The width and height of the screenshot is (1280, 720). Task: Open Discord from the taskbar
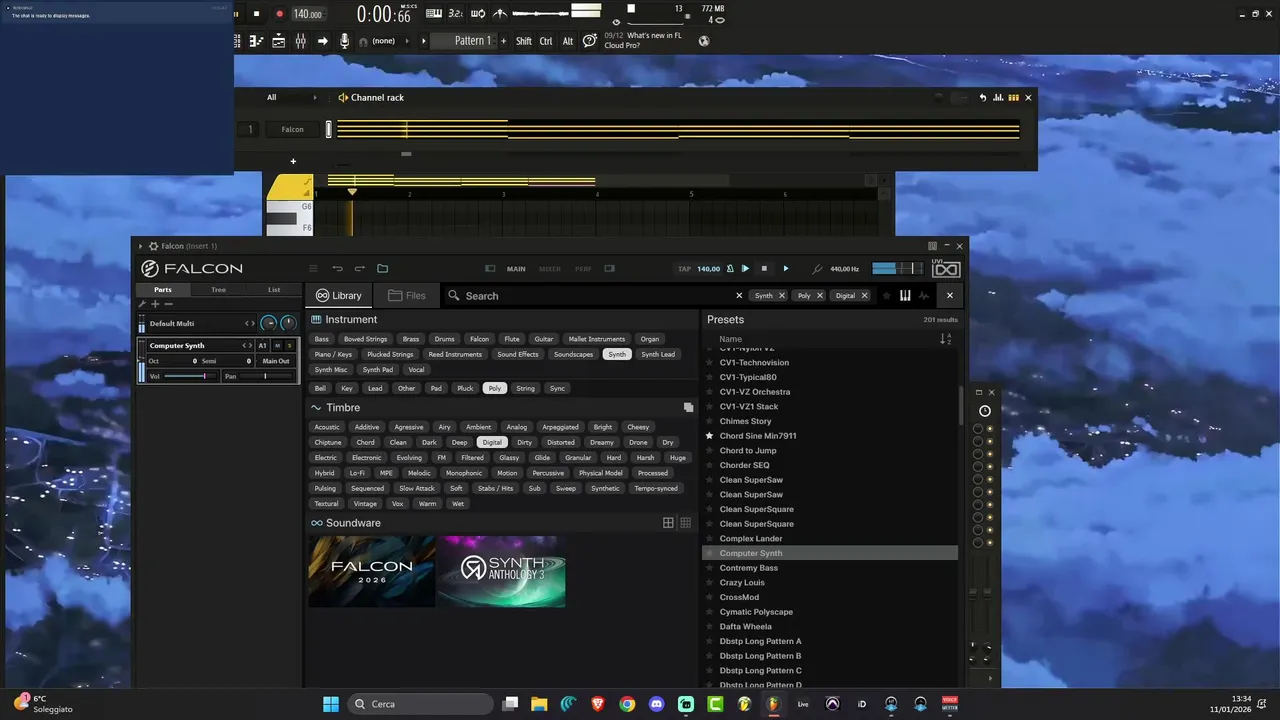[656, 704]
